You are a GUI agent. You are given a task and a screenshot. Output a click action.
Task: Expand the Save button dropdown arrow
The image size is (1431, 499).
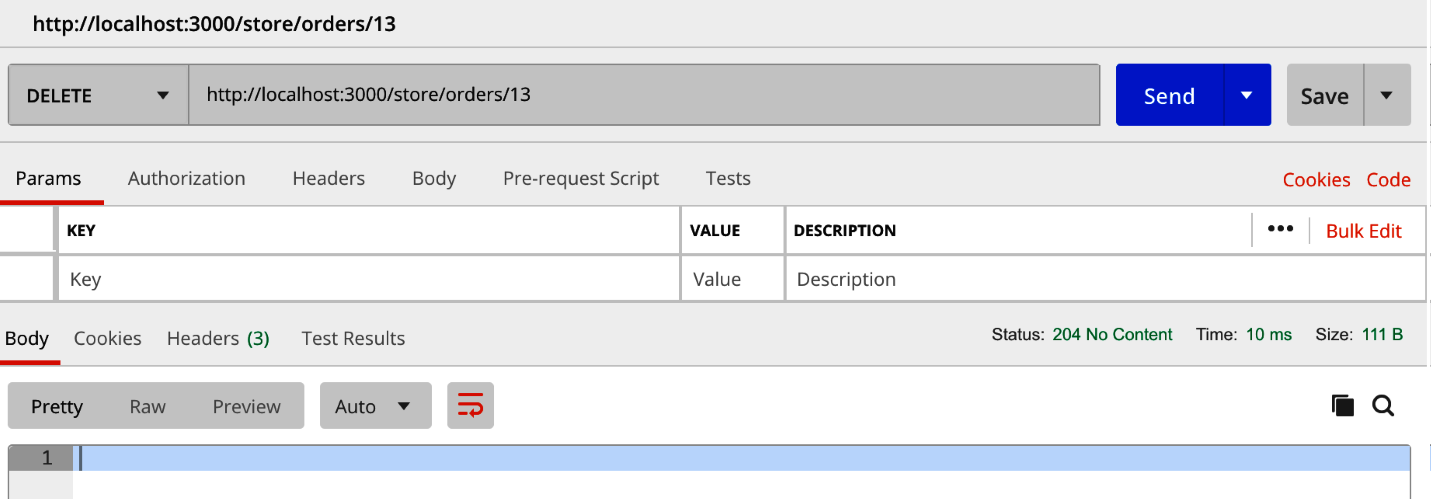click(x=1386, y=95)
